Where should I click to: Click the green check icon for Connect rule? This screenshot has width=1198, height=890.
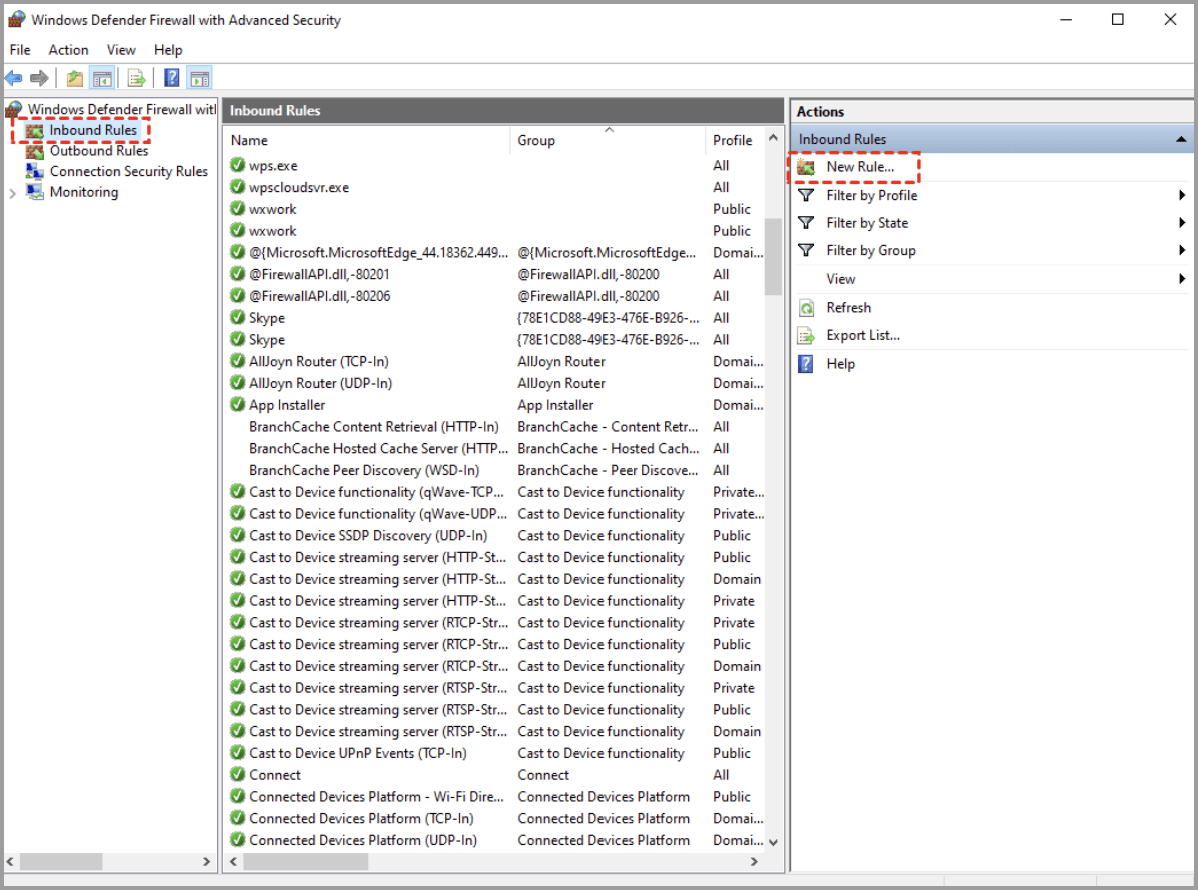click(238, 774)
